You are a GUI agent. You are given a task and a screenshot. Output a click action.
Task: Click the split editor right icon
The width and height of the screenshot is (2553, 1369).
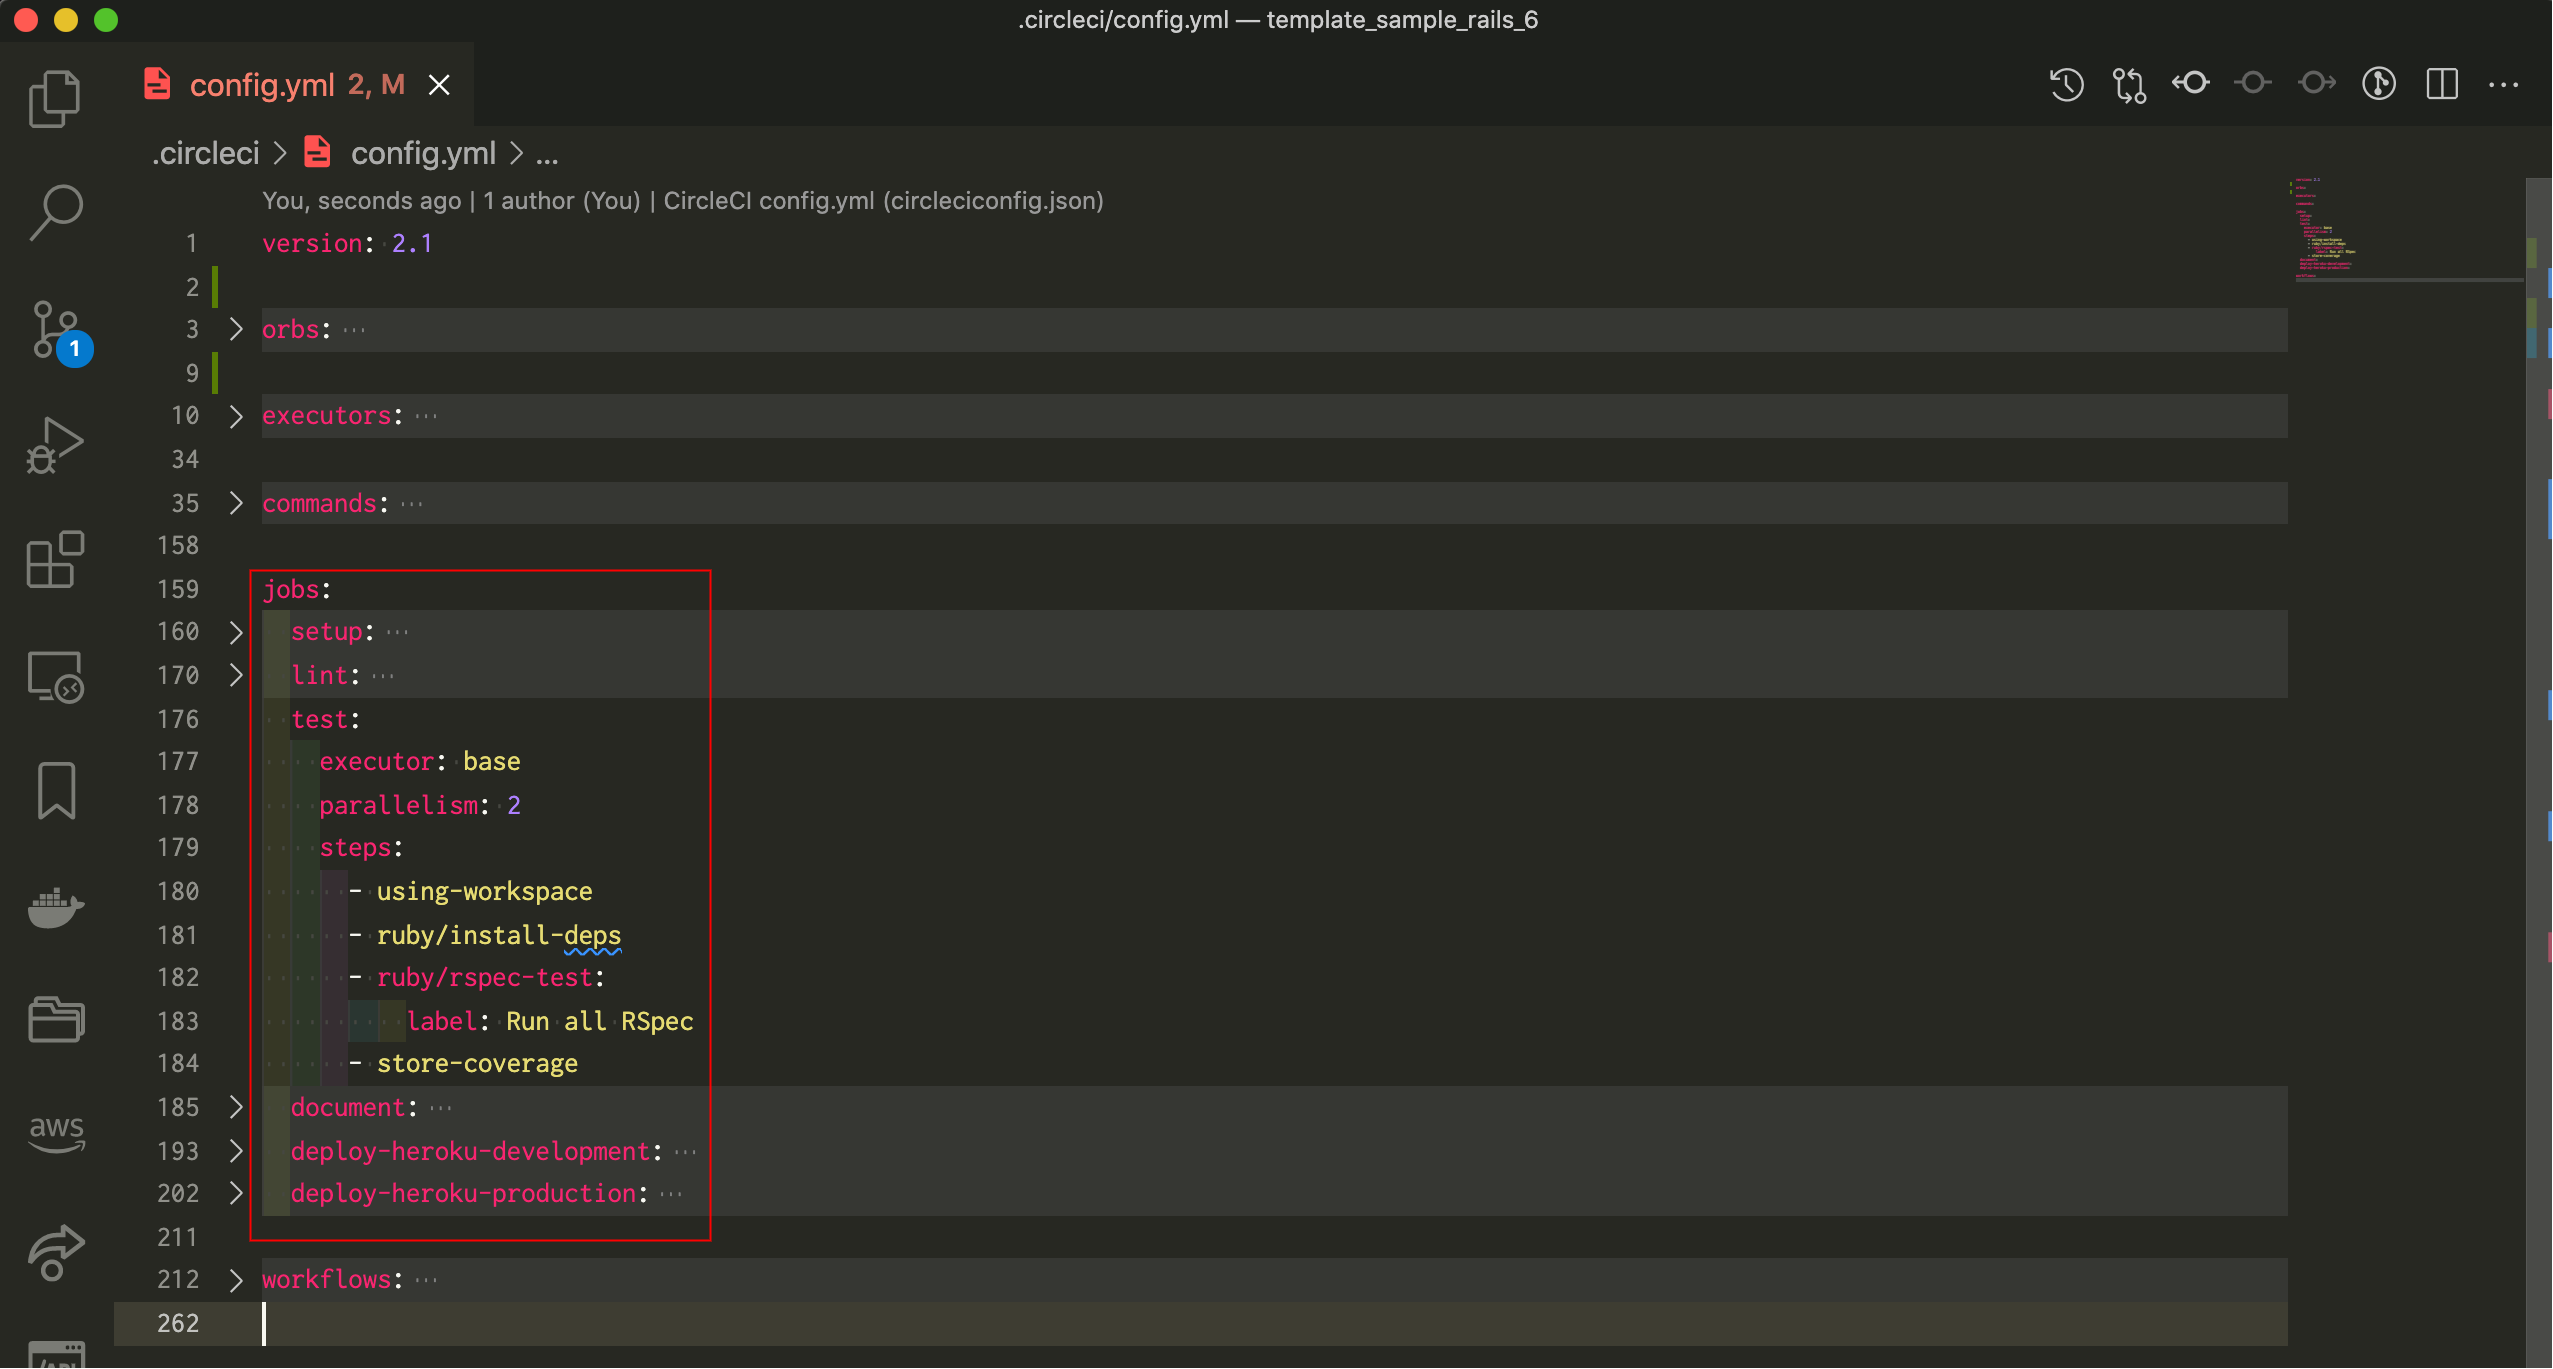coord(2441,84)
